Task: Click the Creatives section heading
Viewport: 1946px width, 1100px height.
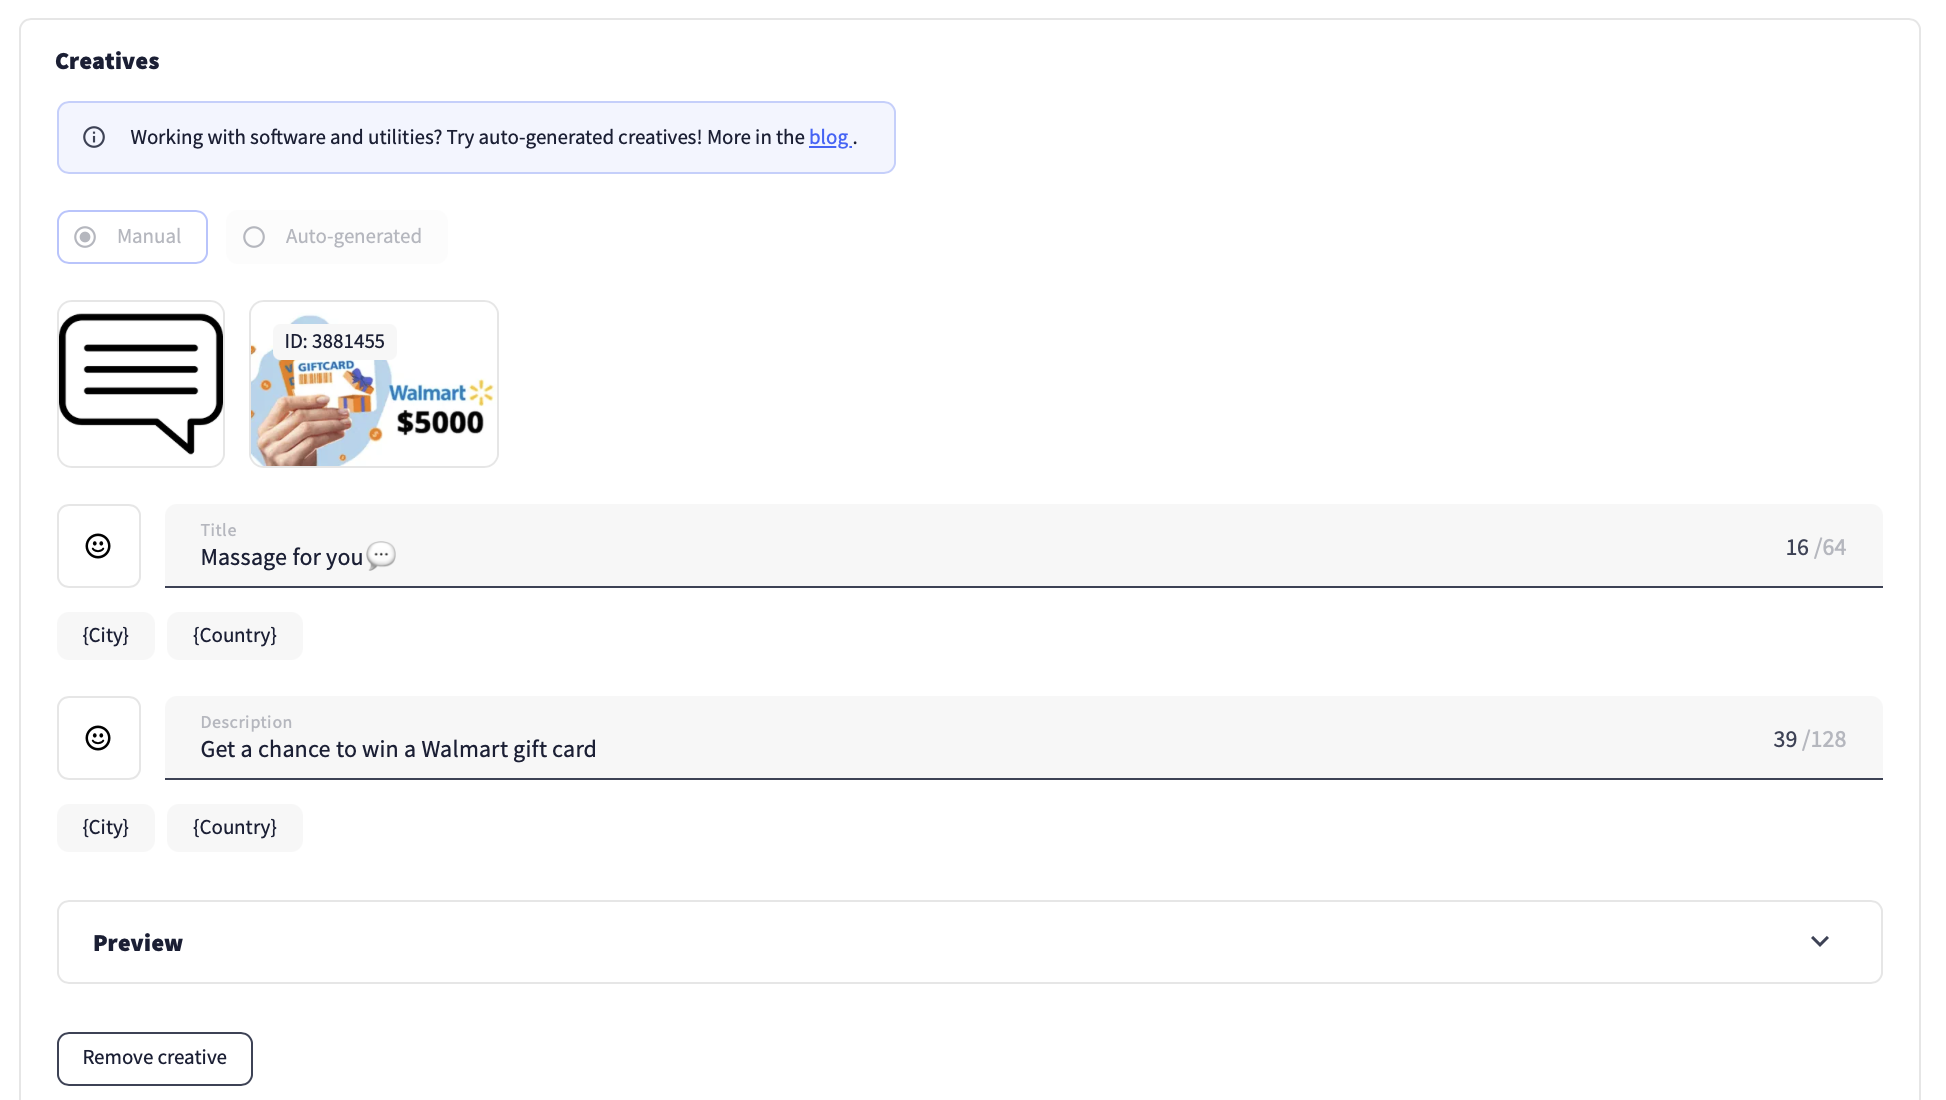Action: (107, 61)
